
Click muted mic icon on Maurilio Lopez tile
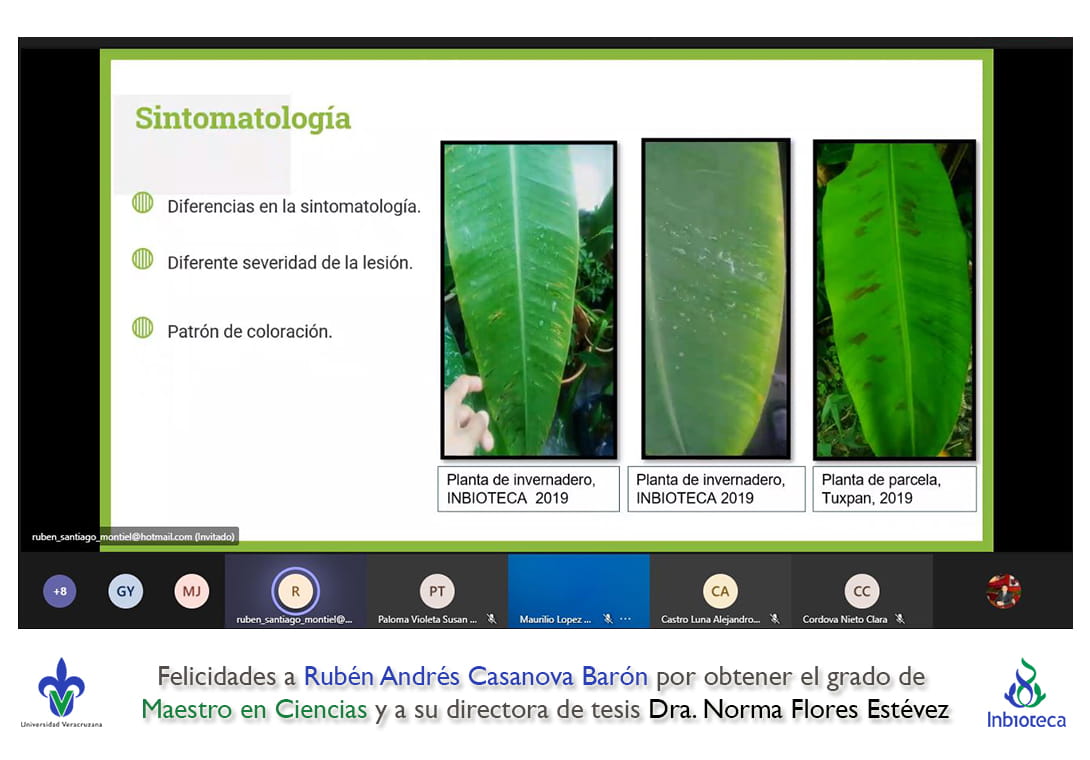pos(607,619)
